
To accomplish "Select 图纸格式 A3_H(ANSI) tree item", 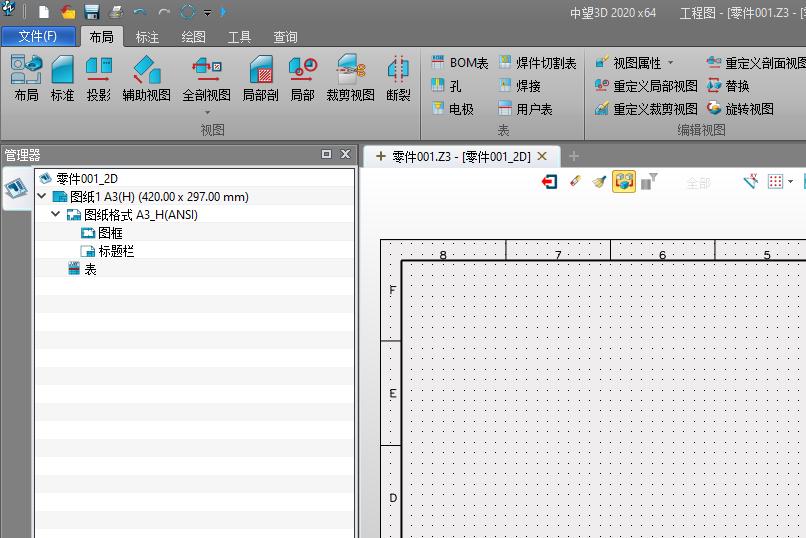I will tap(141, 215).
